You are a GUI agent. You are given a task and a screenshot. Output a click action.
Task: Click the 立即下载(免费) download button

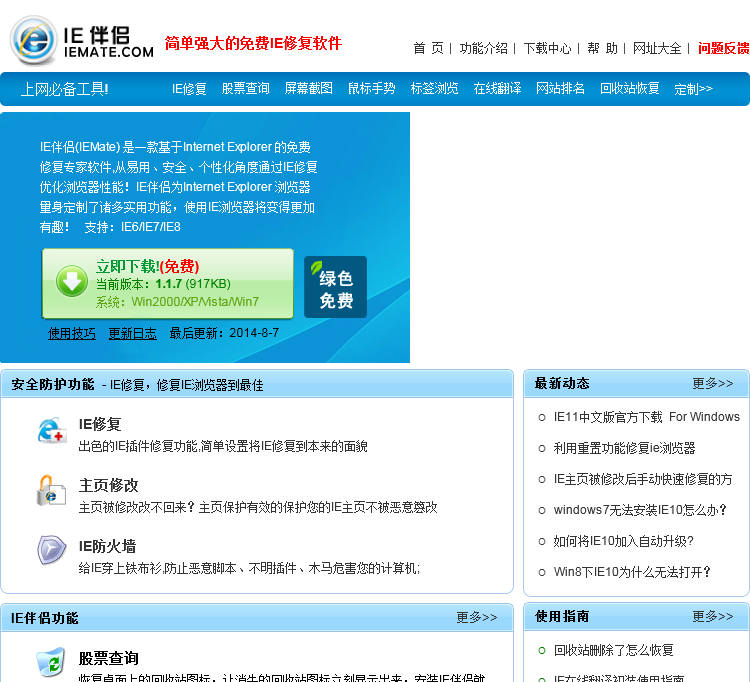168,283
